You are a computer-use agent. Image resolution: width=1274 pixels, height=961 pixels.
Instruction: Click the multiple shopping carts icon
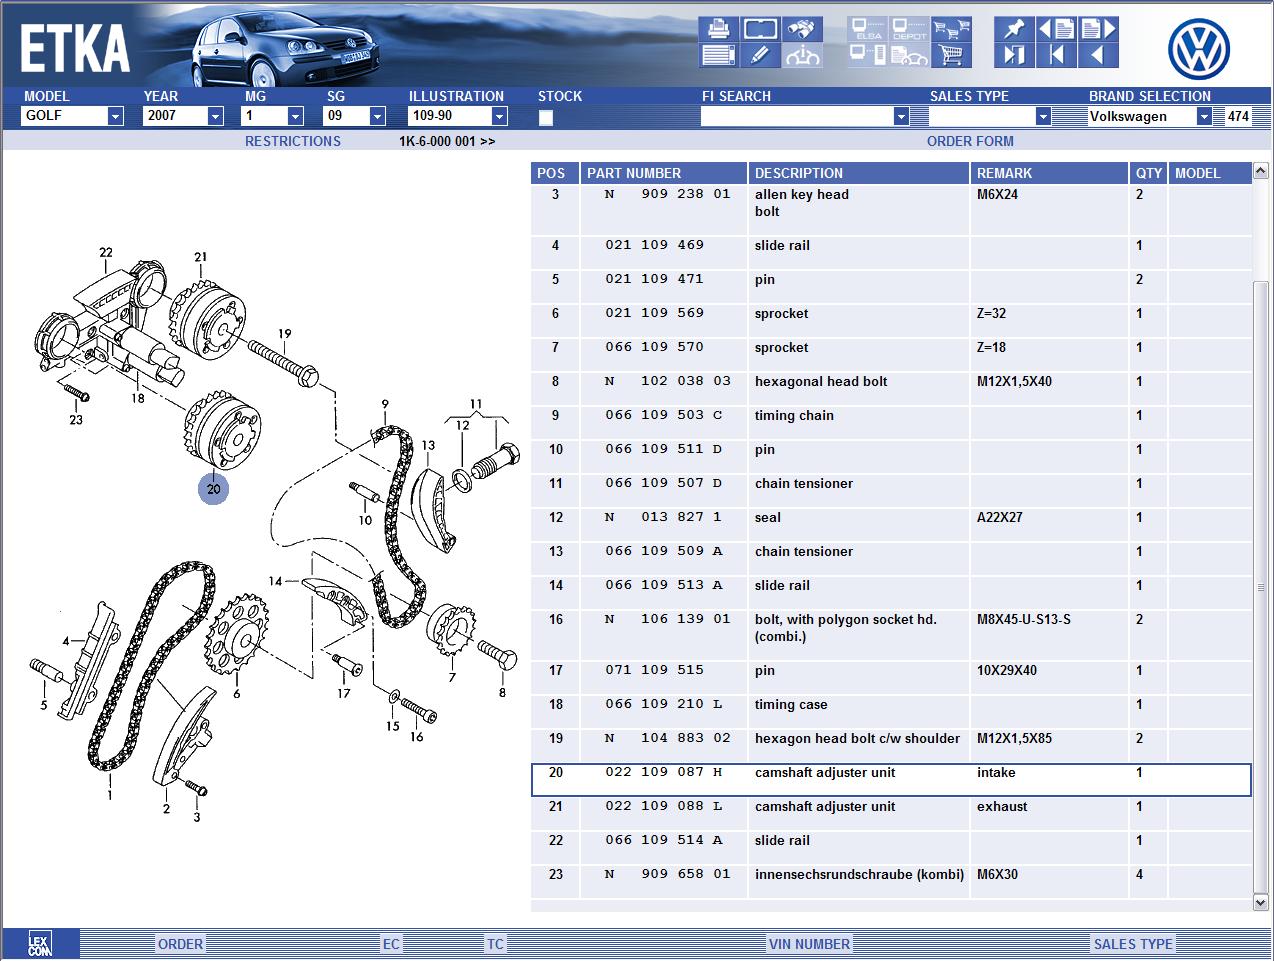click(951, 28)
